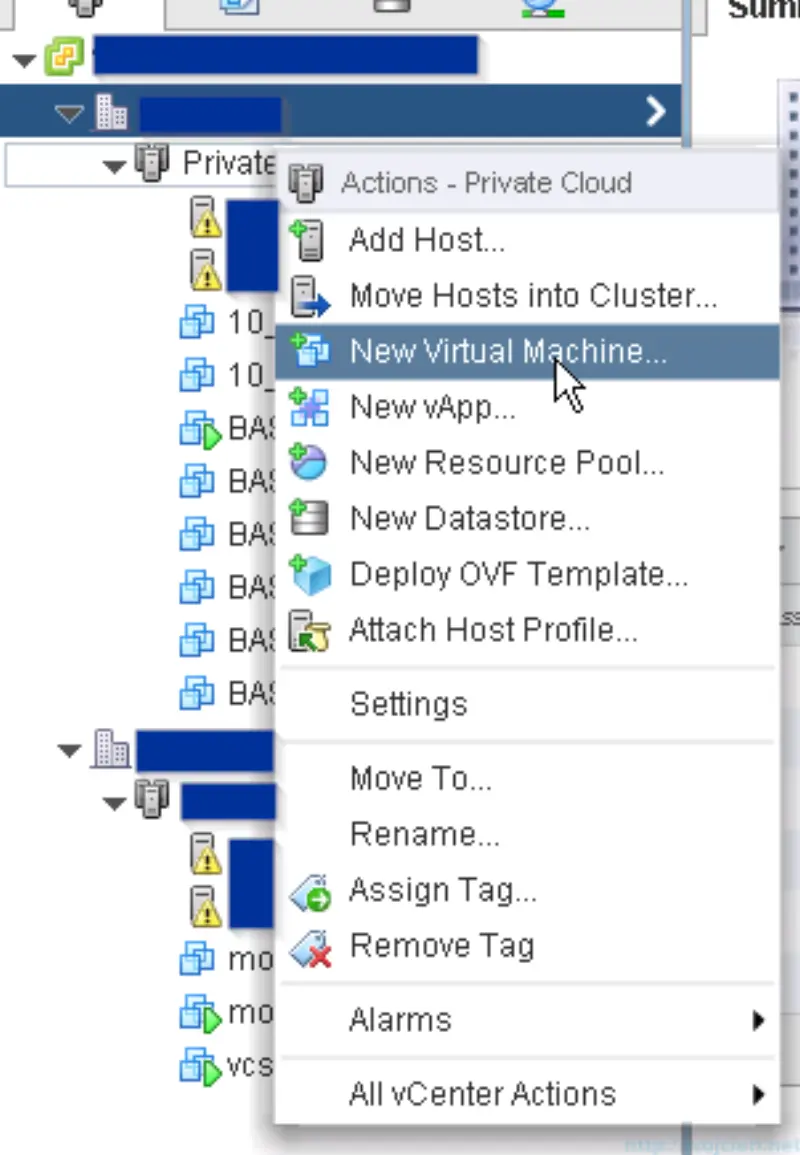Select the New Virtual Machine icon
Image resolution: width=800 pixels, height=1155 pixels.
[x=313, y=350]
